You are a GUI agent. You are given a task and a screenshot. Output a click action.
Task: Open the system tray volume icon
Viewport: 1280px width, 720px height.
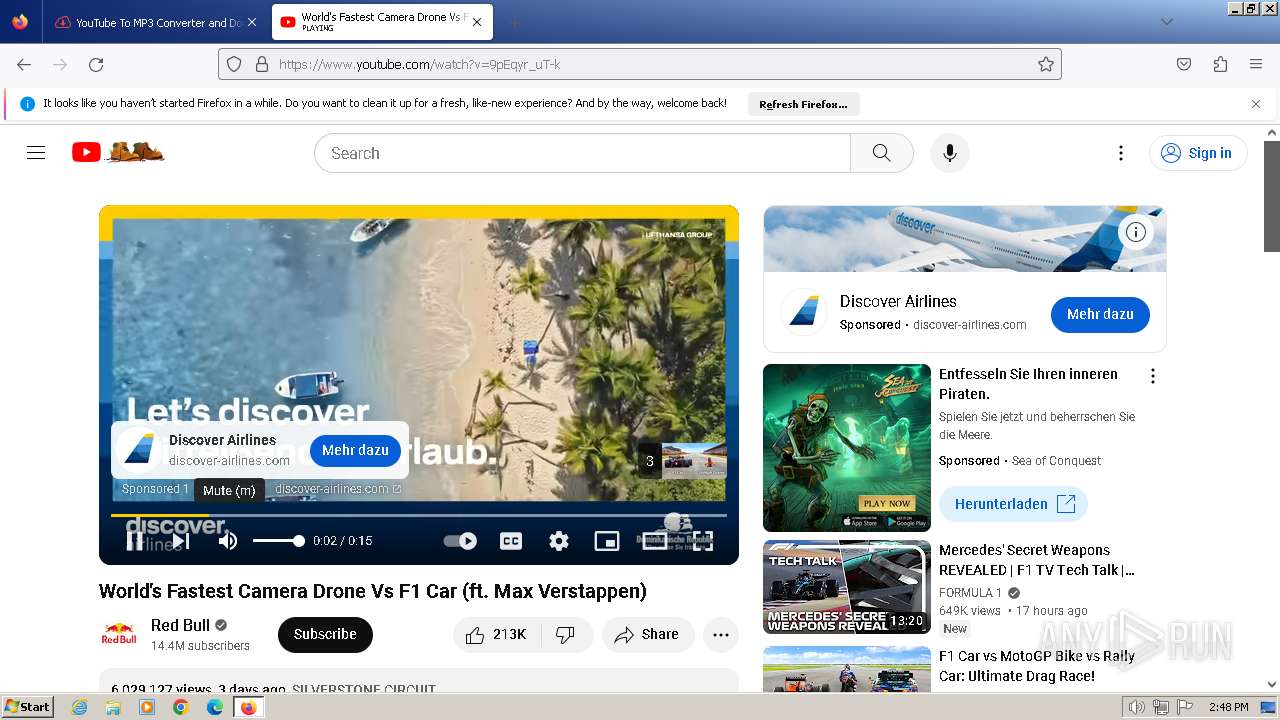(1137, 707)
